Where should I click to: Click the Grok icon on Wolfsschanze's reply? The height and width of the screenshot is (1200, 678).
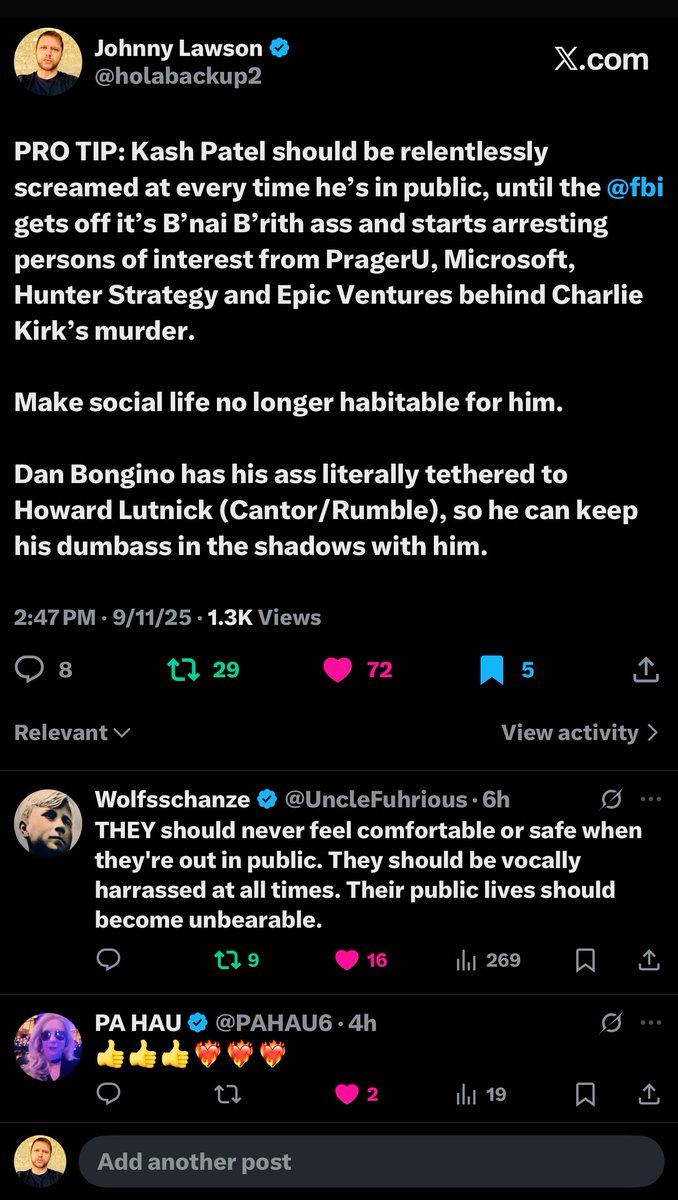pyautogui.click(x=611, y=799)
